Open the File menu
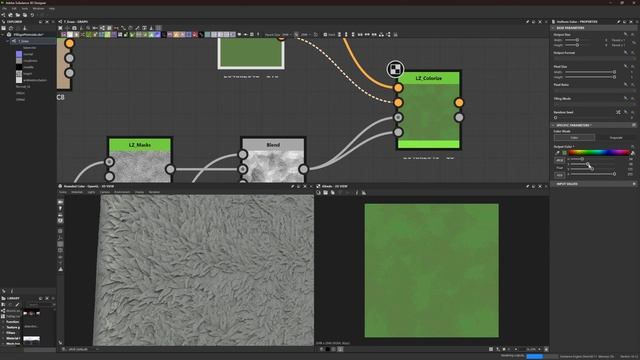Image resolution: width=640 pixels, height=360 pixels. point(4,8)
